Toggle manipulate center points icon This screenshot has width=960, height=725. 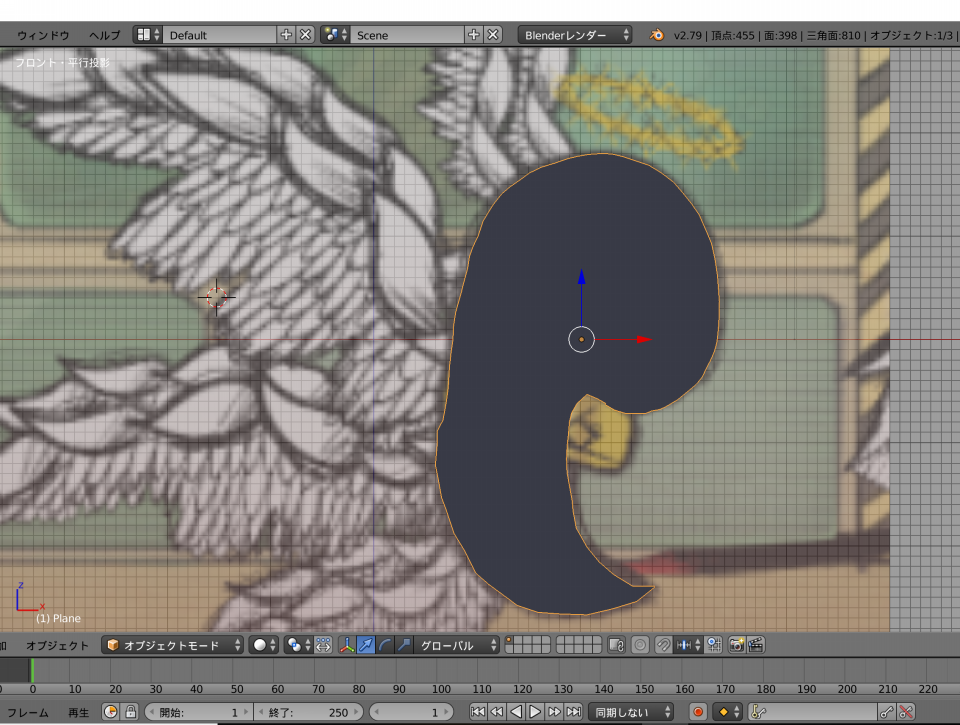coord(323,645)
